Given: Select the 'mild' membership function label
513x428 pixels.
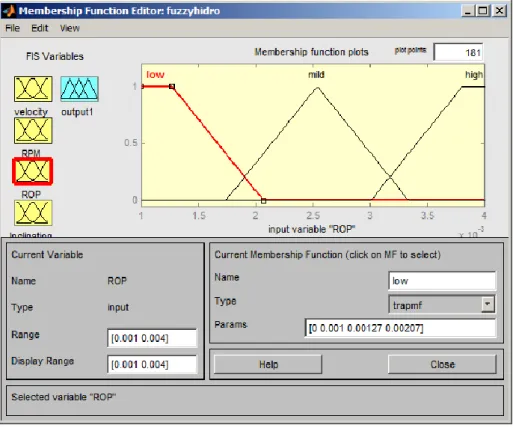Looking at the screenshot, I should [316, 74].
